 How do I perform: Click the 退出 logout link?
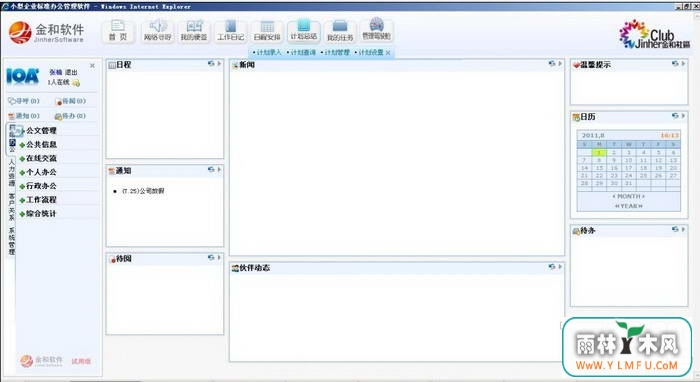coord(71,72)
